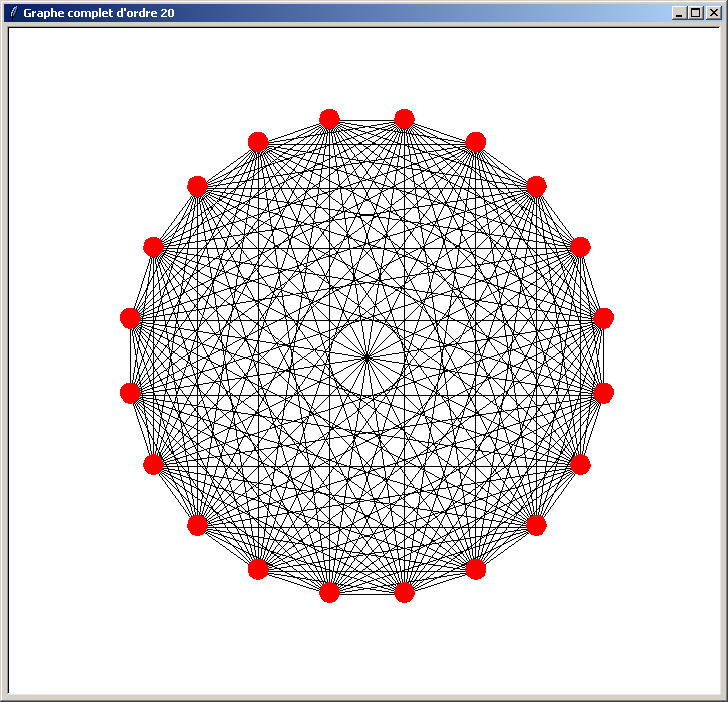Pick the left one of the two bottommost red vertices
The image size is (728, 702).
329,592
